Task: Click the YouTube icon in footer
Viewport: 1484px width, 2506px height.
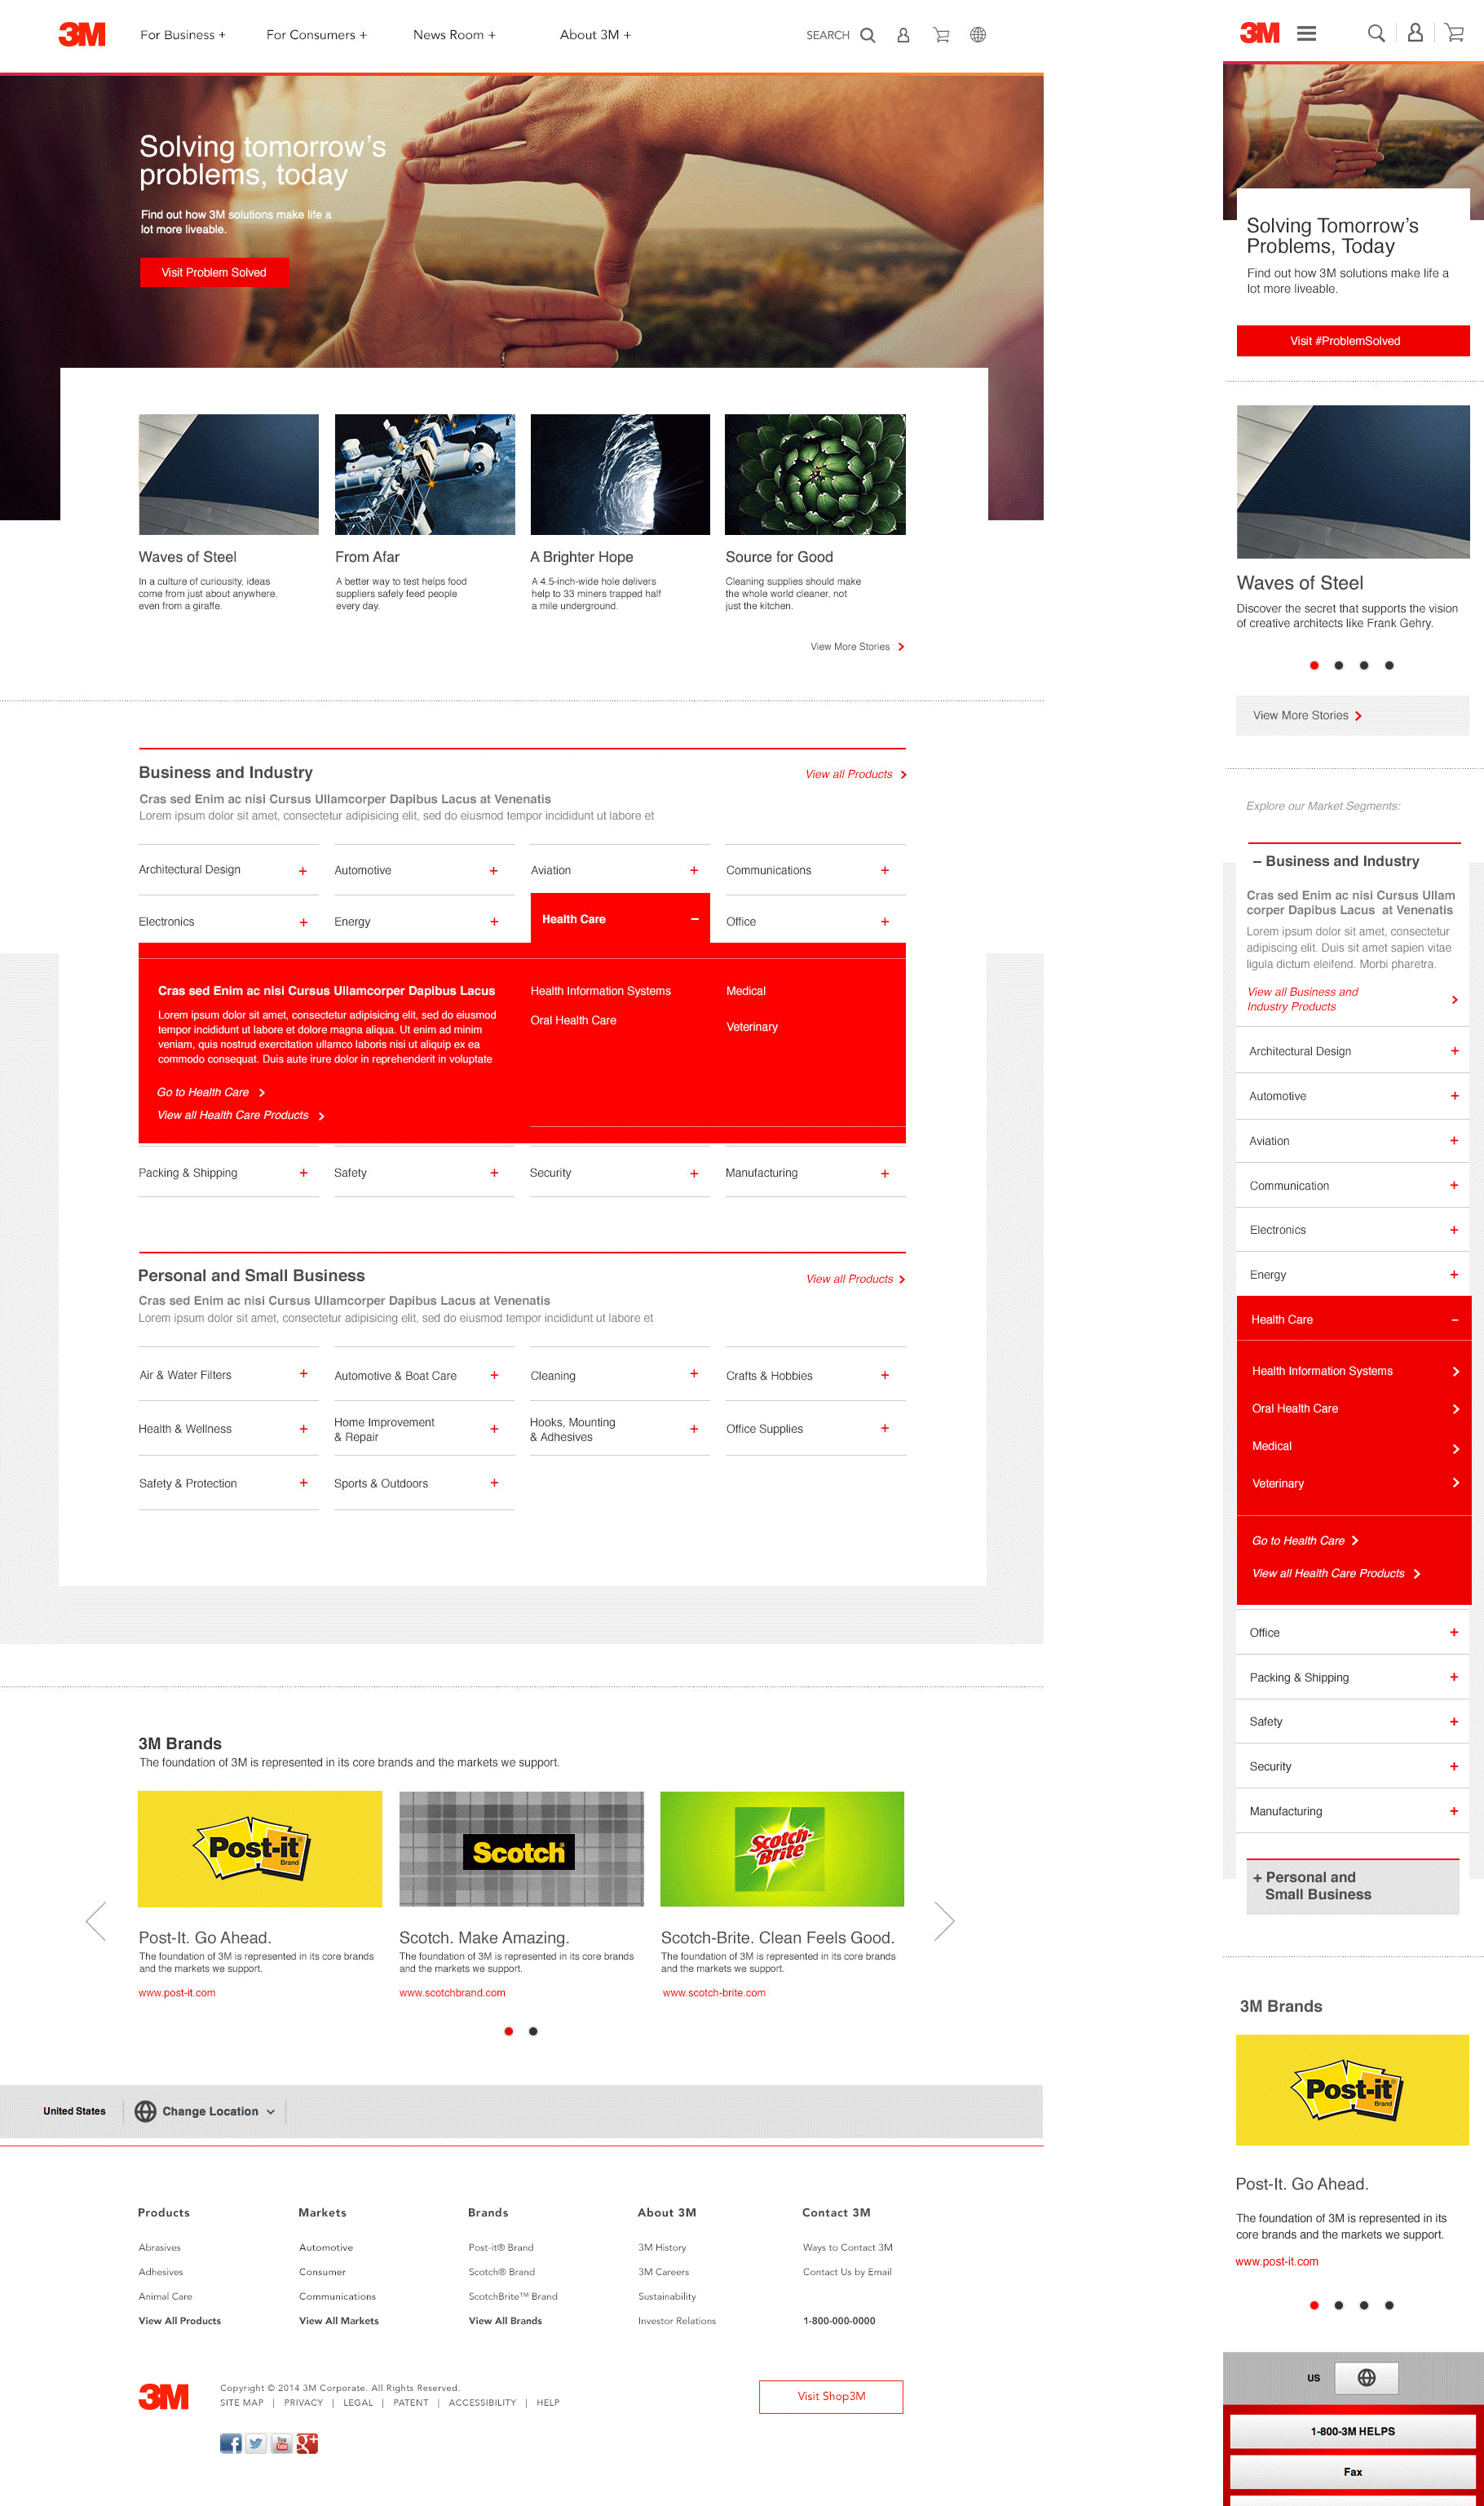Action: pos(282,2443)
